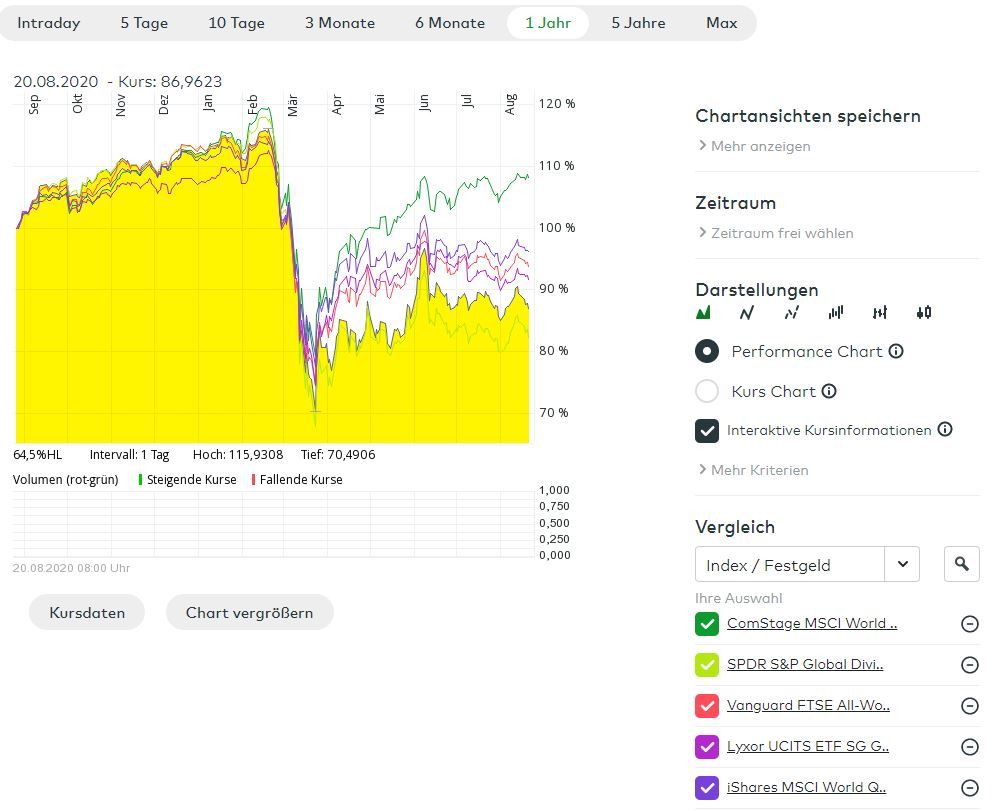Viewport: 995px width, 811px height.
Task: Click the Kursdaten button
Action: point(87,613)
